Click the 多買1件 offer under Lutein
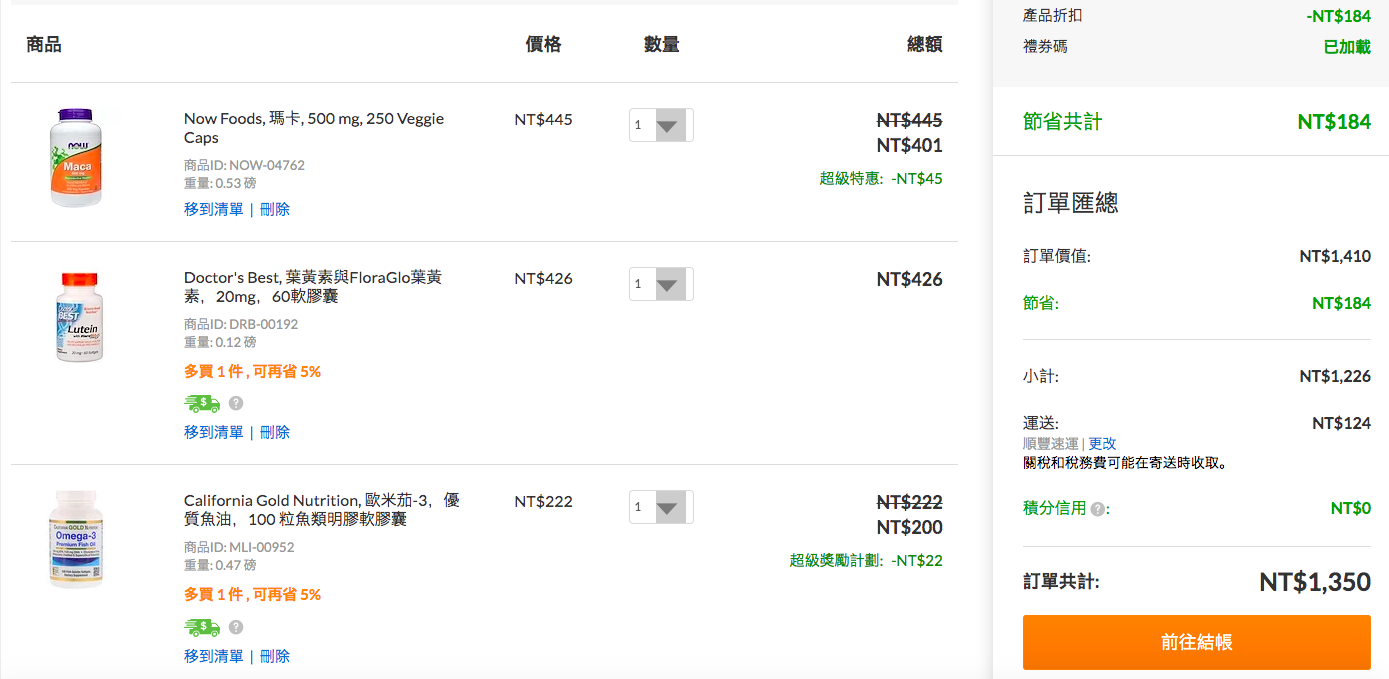The width and height of the screenshot is (1389, 679). [x=252, y=371]
